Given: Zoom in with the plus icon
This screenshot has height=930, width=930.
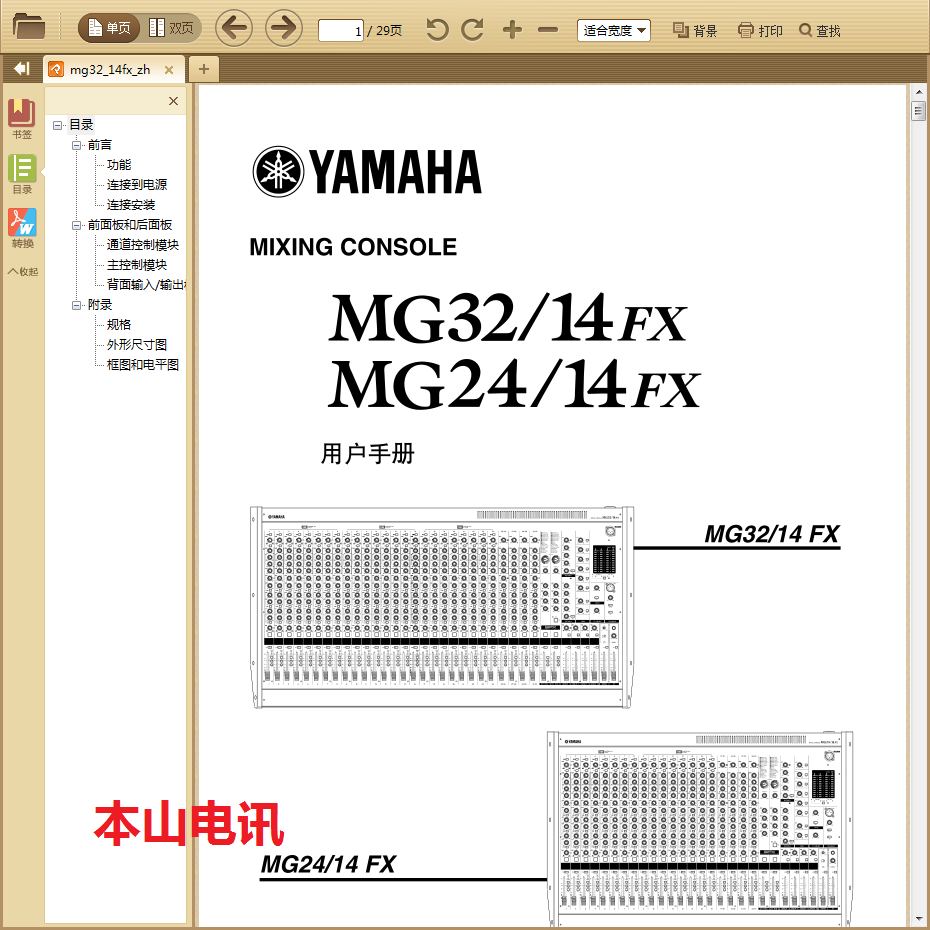Looking at the screenshot, I should click(512, 29).
